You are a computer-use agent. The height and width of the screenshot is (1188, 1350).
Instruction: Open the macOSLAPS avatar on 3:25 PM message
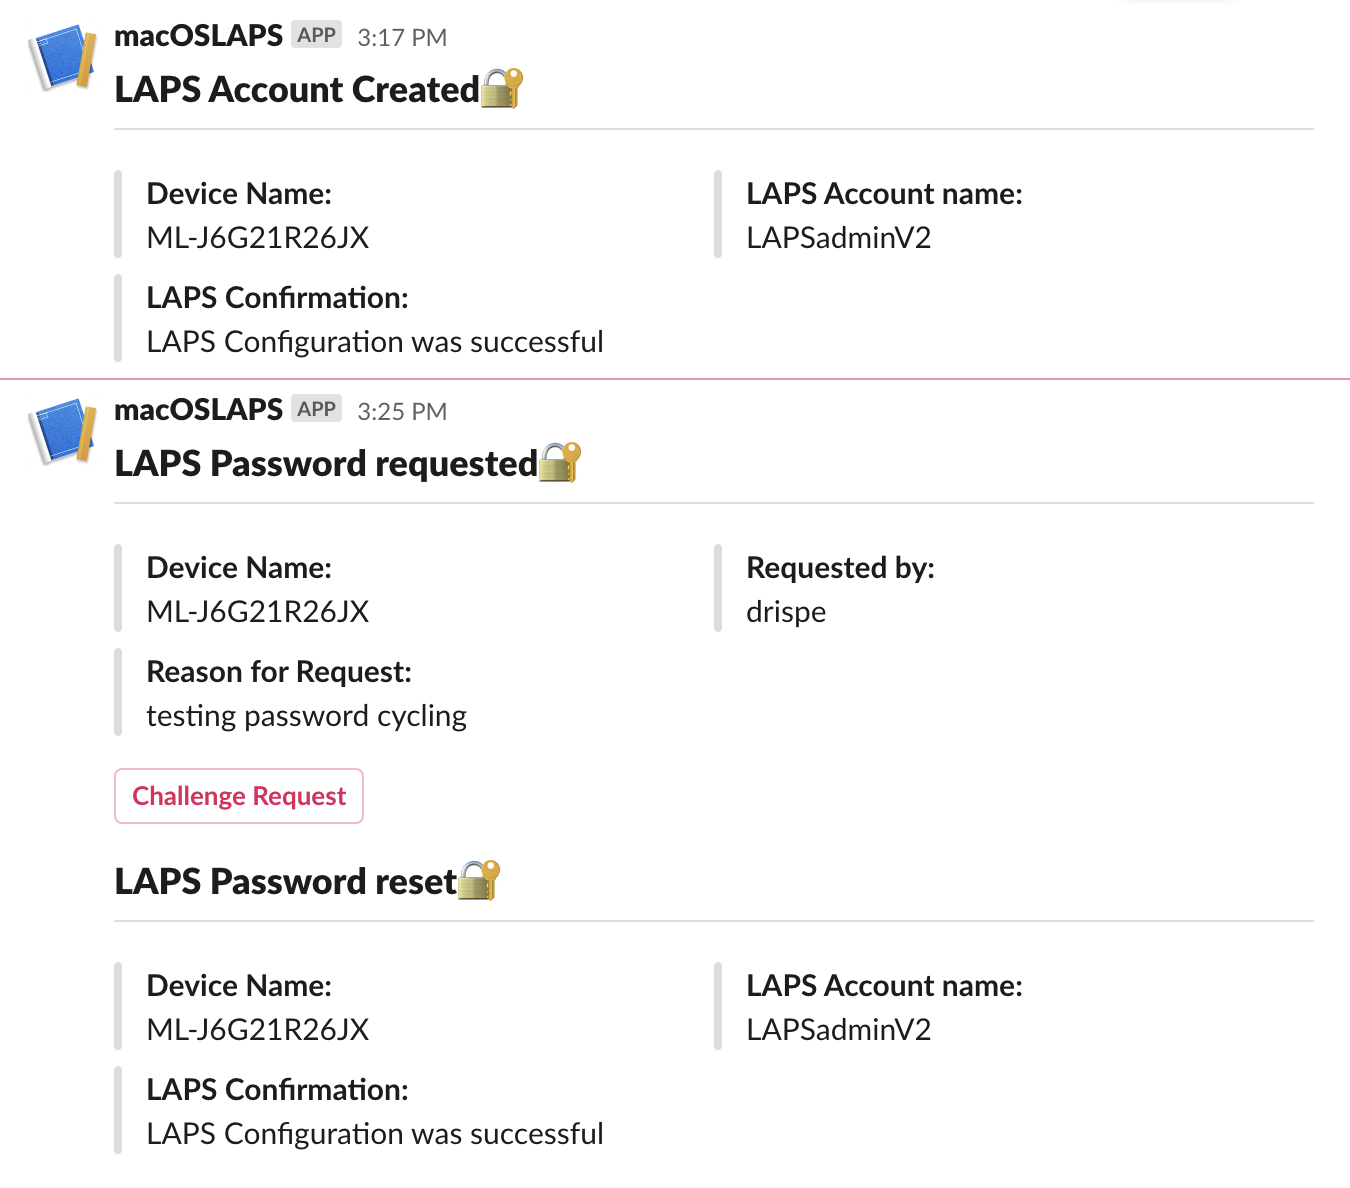[x=64, y=433]
